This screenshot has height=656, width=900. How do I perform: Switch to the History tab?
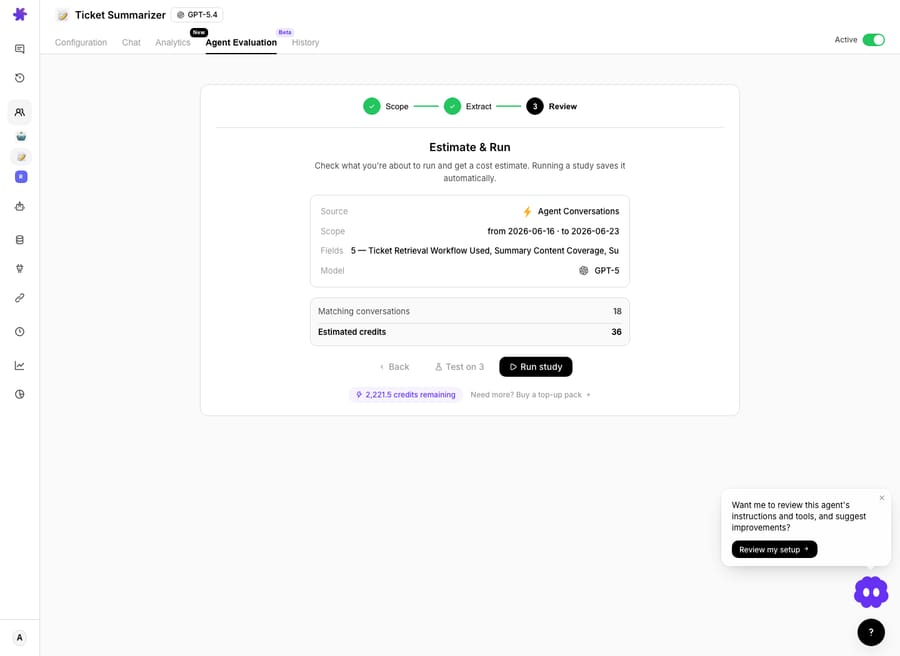(x=305, y=42)
